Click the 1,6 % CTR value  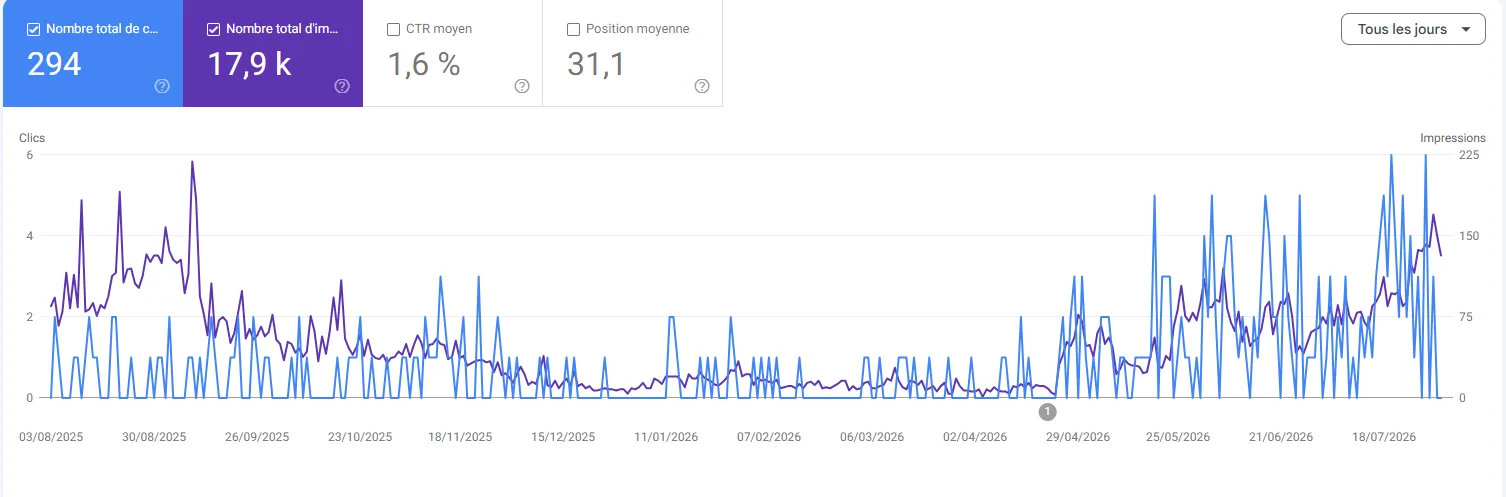coord(424,65)
